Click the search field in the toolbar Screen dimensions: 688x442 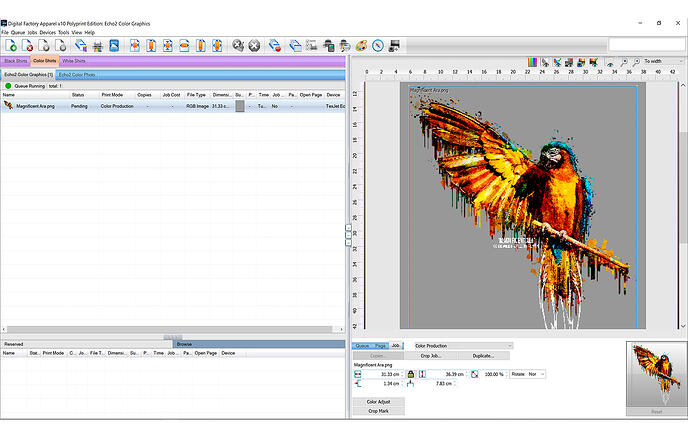coord(647,44)
